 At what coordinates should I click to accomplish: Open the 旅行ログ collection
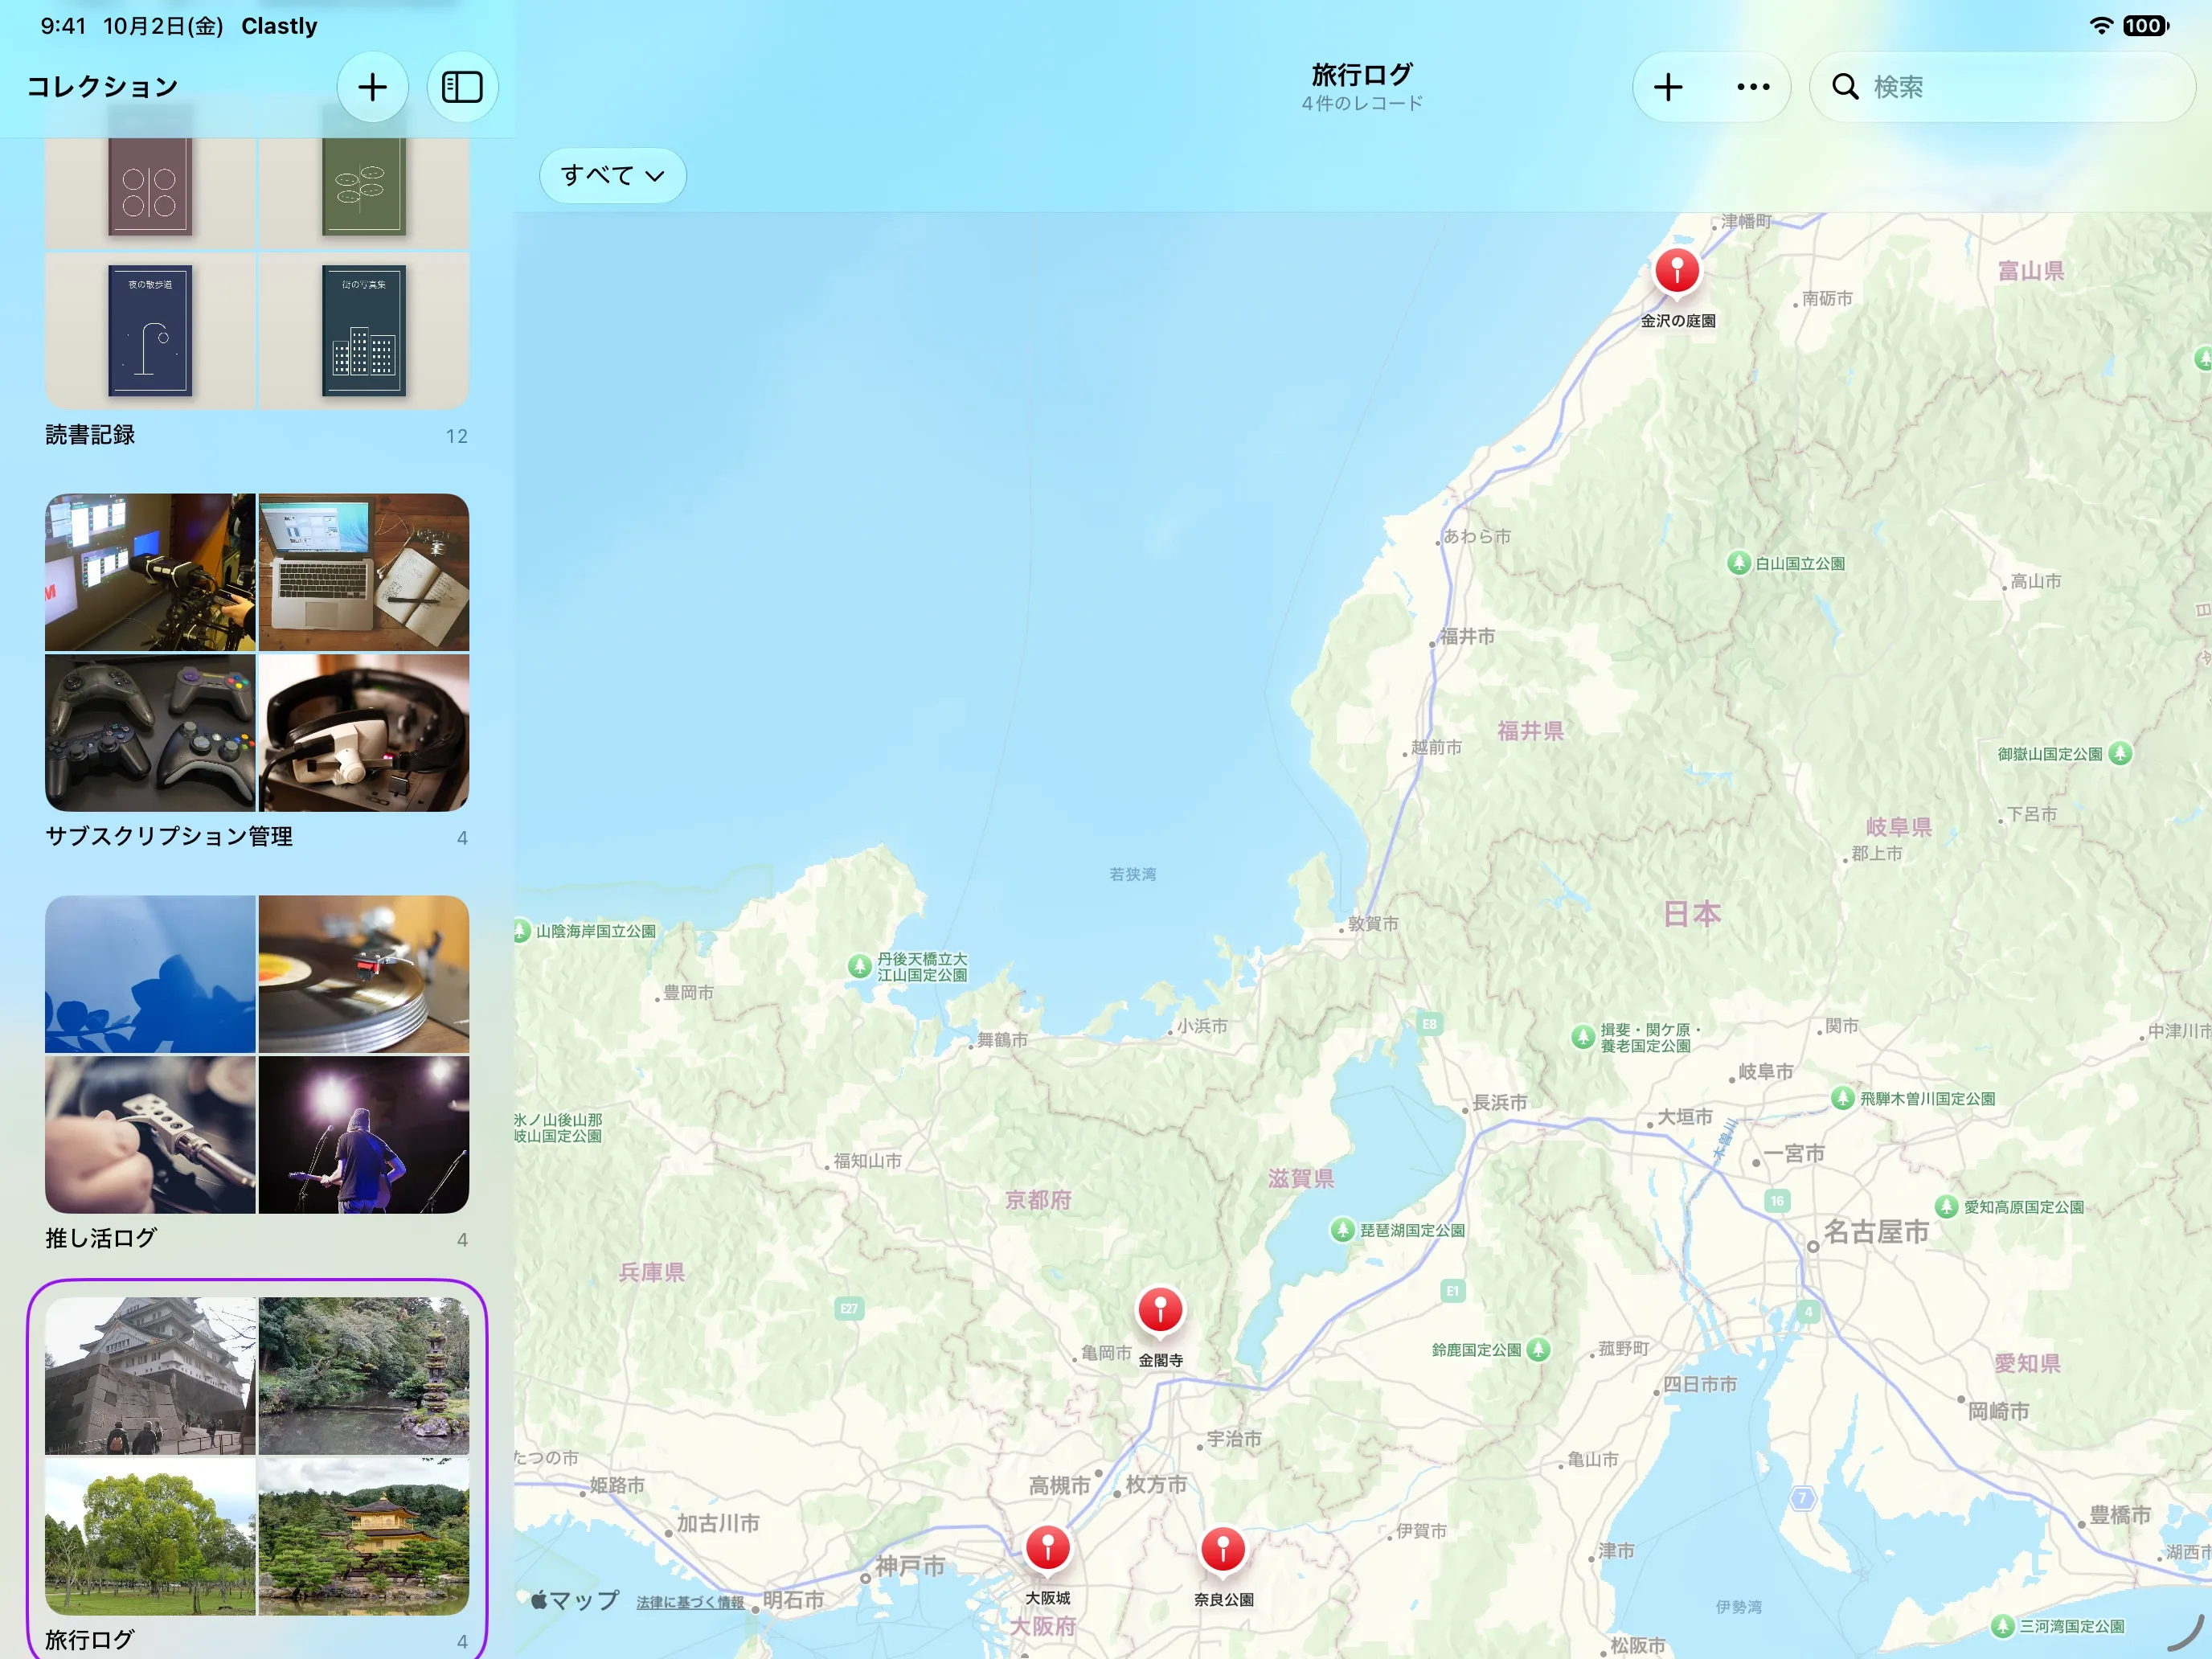[x=257, y=1471]
